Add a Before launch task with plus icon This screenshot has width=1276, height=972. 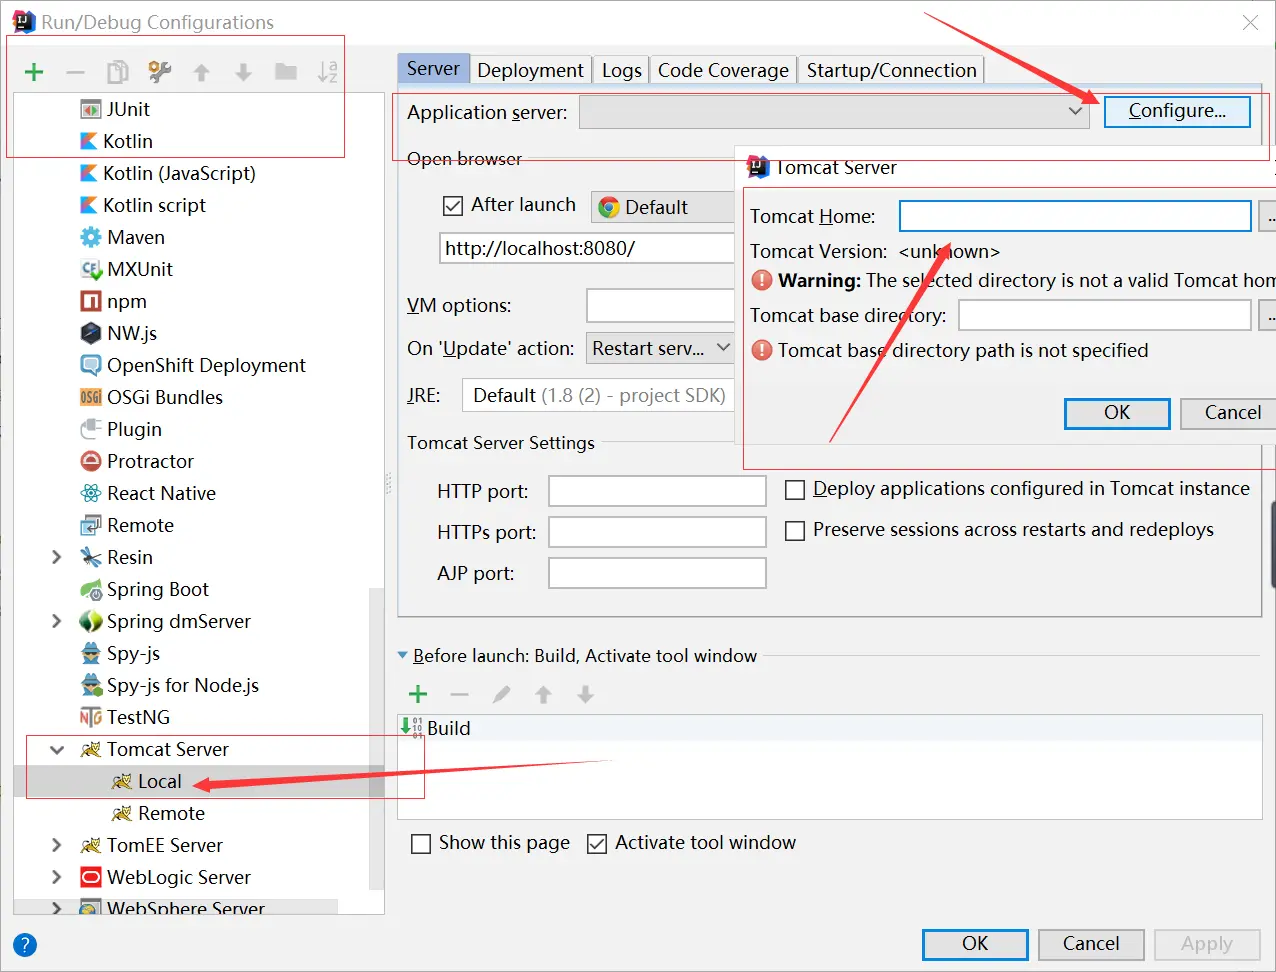pyautogui.click(x=418, y=695)
